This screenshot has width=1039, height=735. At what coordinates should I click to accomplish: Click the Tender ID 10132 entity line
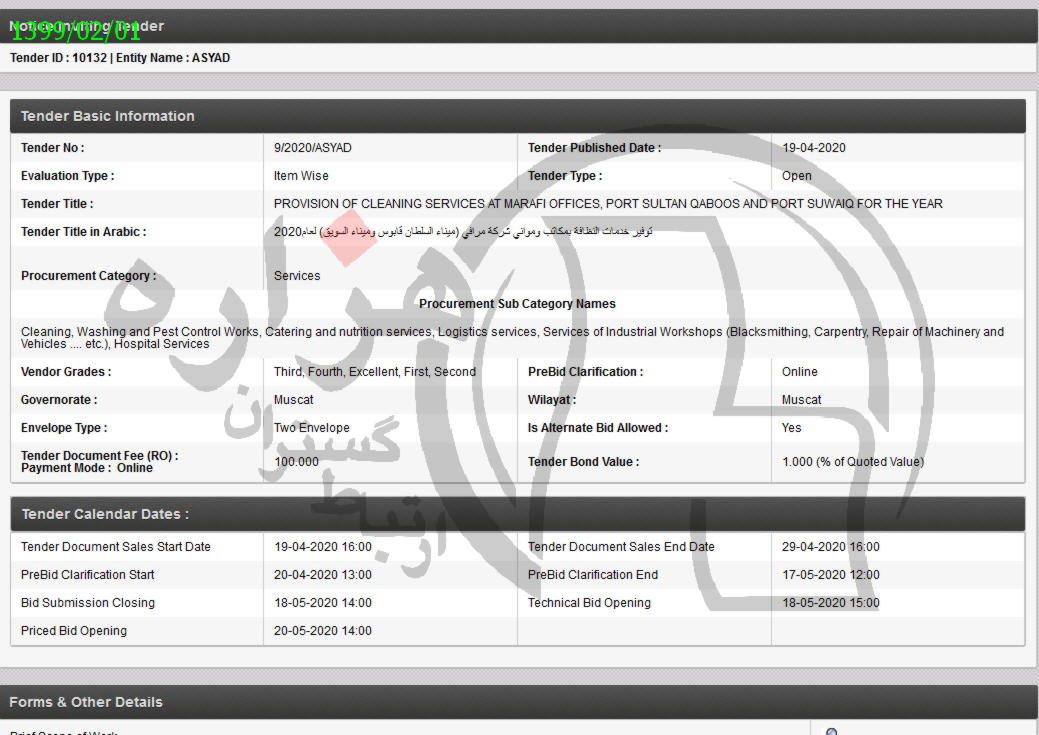pos(120,58)
